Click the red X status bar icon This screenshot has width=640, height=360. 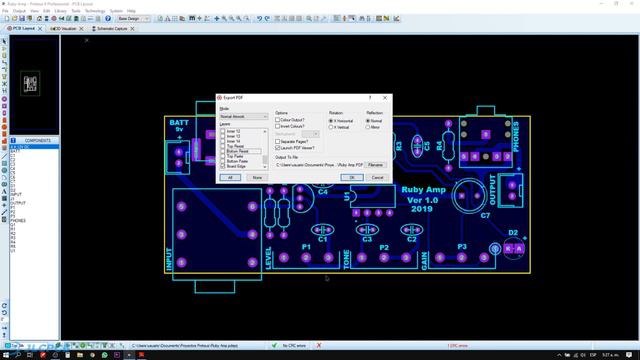coord(319,345)
